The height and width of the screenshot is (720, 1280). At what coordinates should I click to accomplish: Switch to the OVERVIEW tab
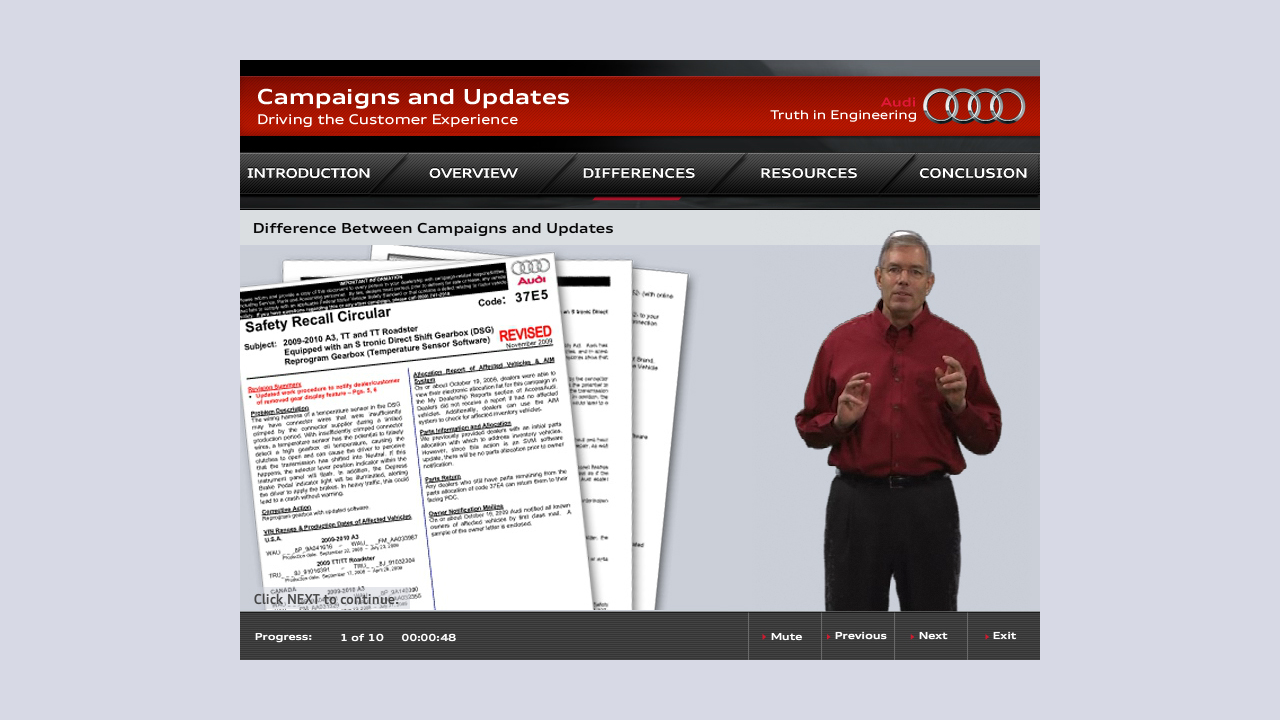[x=473, y=172]
